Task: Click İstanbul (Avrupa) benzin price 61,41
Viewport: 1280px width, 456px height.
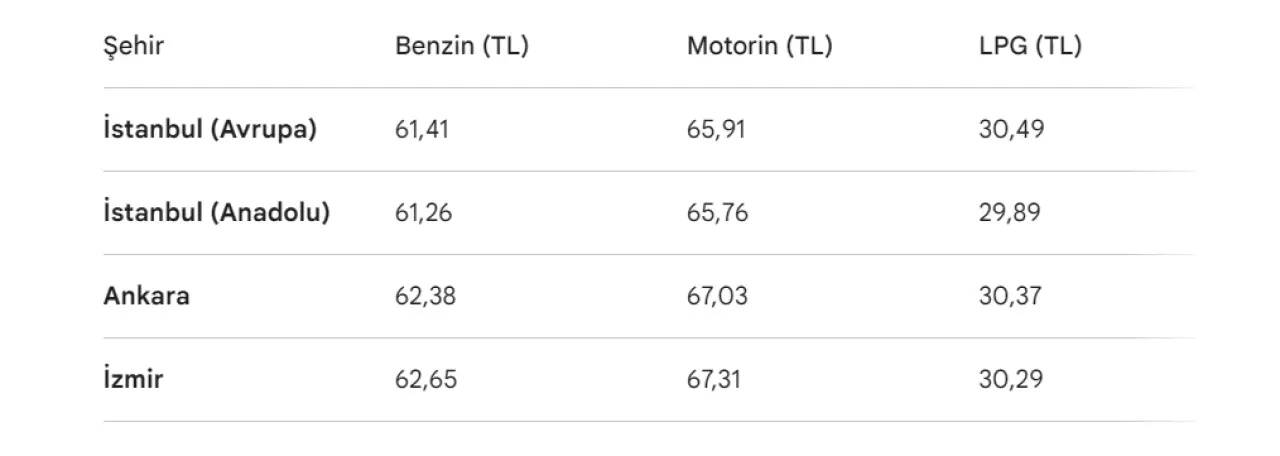Action: pos(422,130)
